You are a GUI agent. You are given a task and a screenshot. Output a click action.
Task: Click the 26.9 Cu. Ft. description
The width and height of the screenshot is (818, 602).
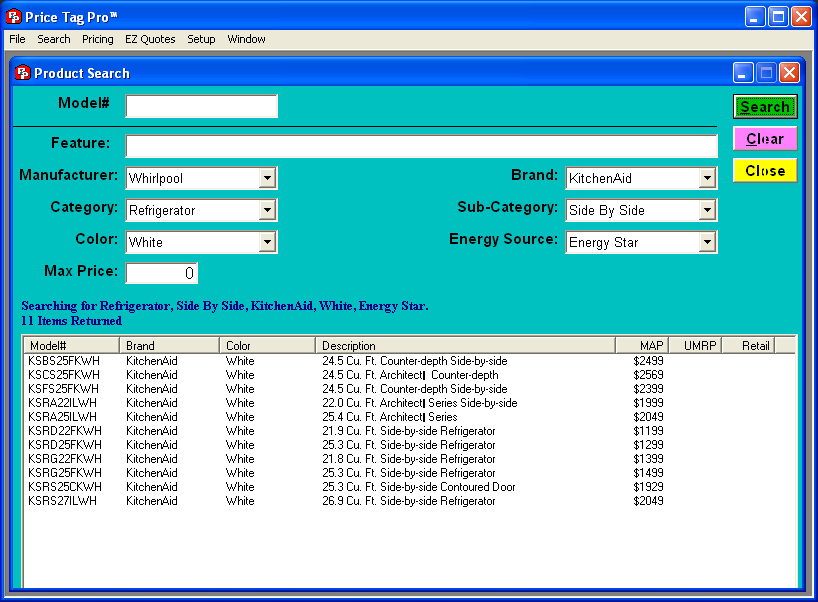tap(409, 501)
